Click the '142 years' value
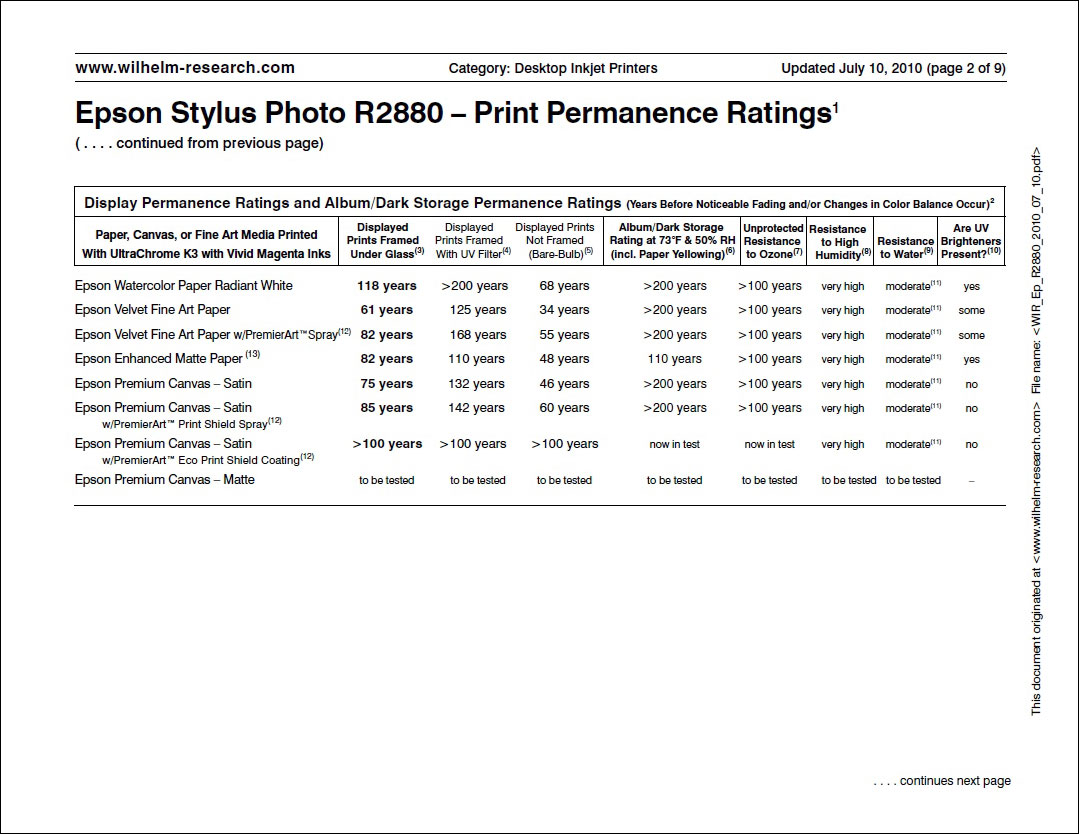Viewport: 1079px width, 834px height. coord(476,407)
